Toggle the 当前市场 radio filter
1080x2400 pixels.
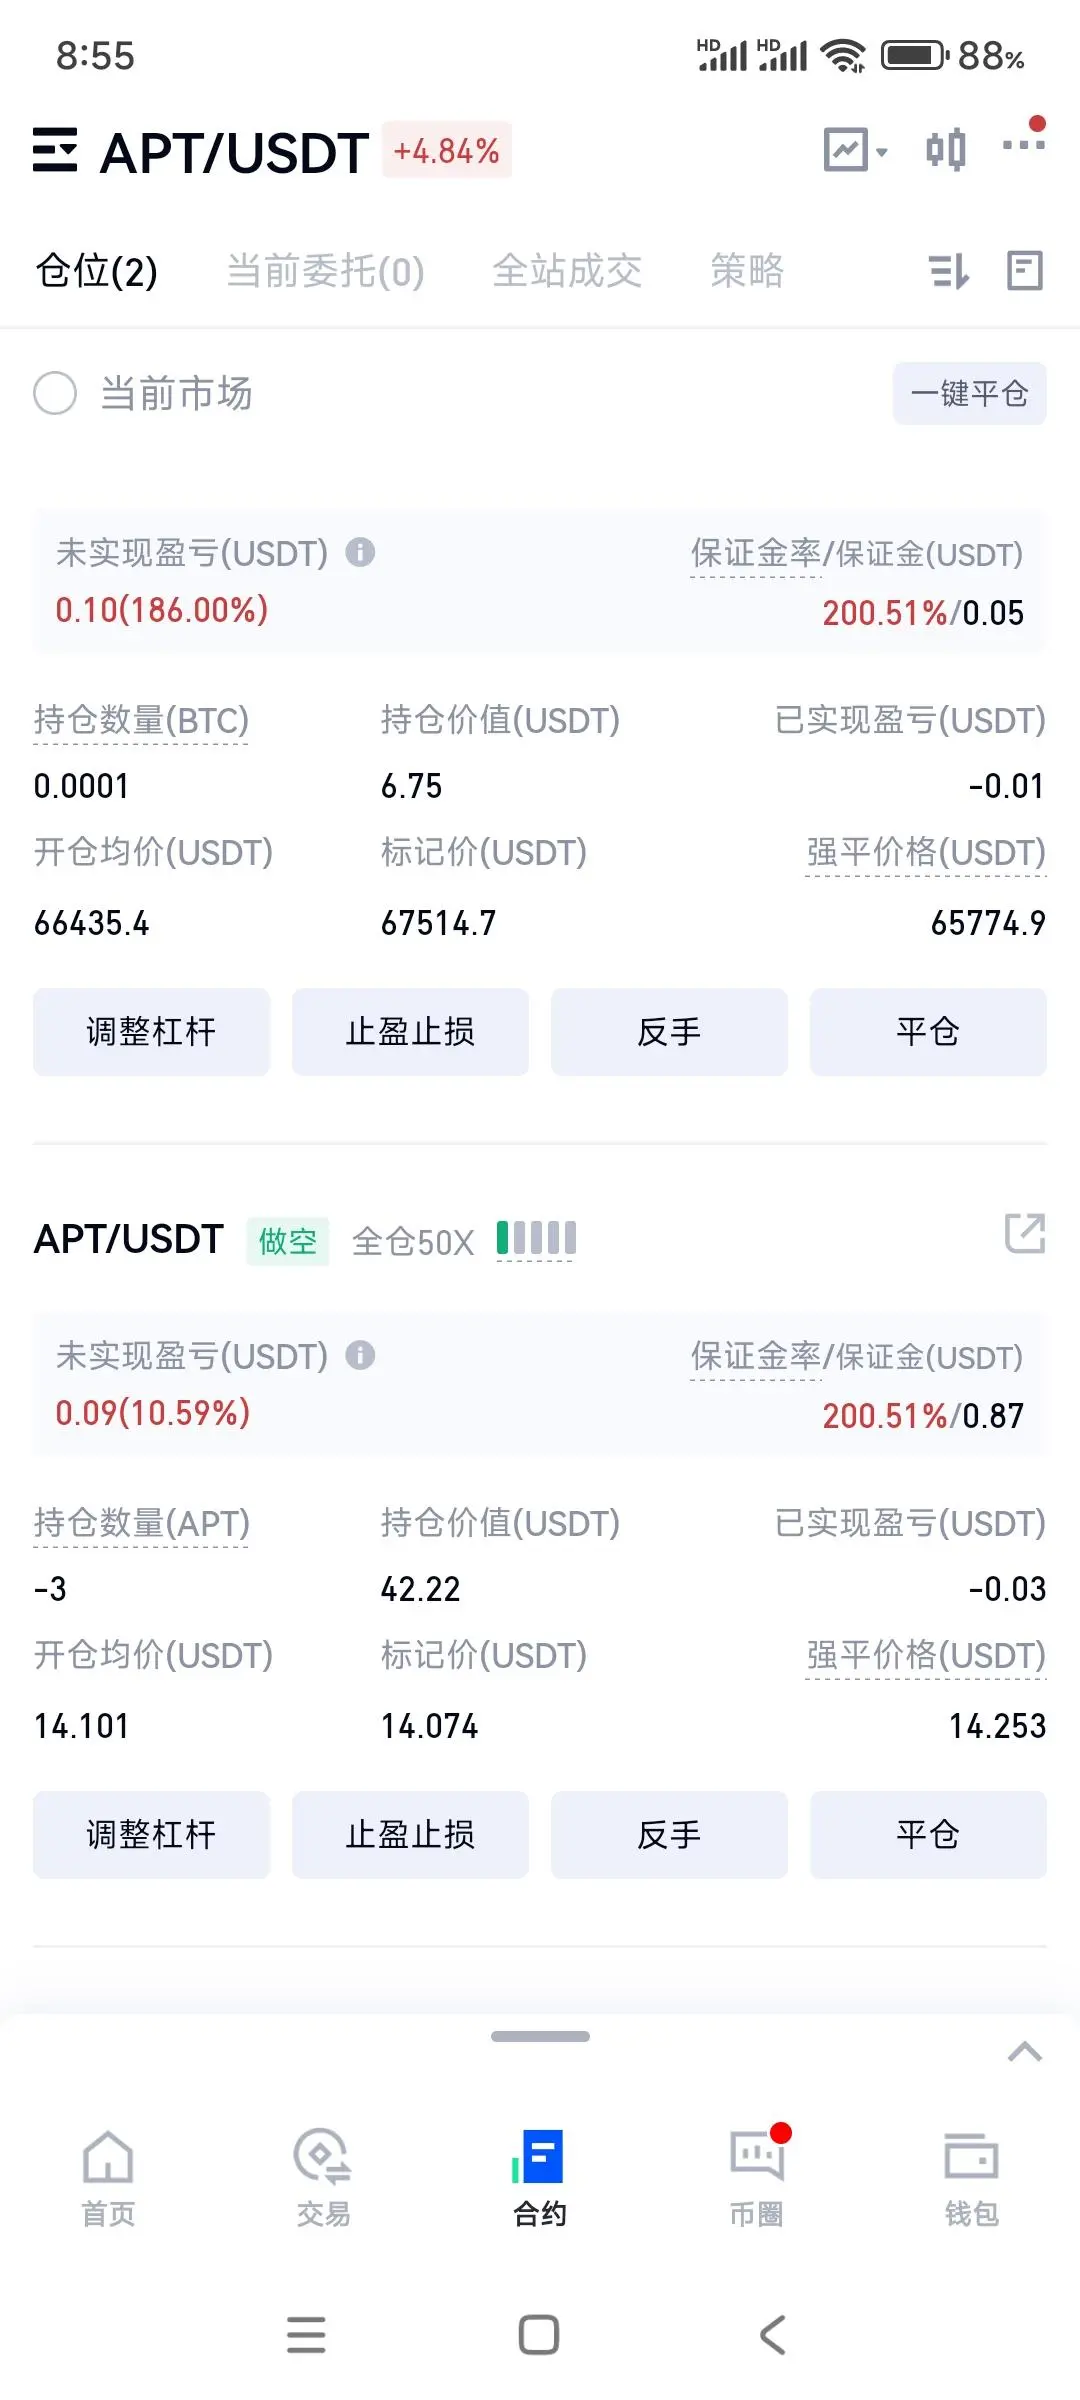click(x=55, y=393)
